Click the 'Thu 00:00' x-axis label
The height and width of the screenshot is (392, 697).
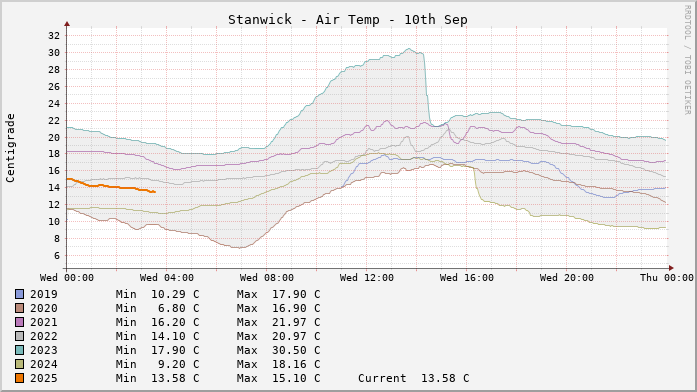667,278
